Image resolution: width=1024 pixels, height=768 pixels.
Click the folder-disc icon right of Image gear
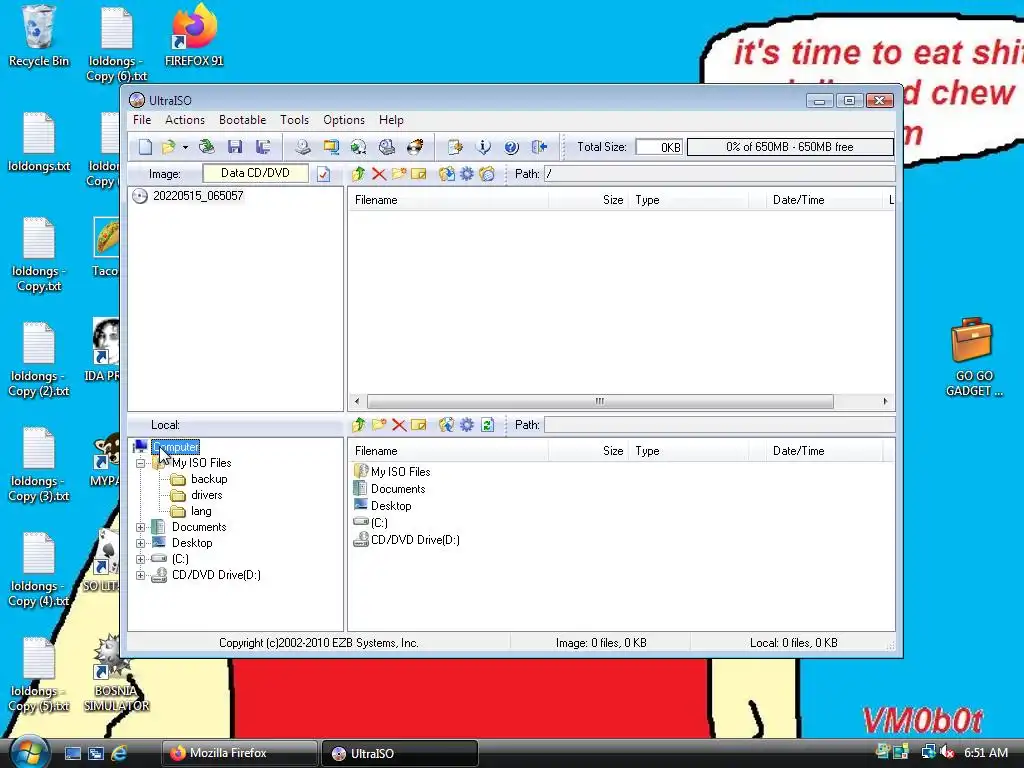pyautogui.click(x=487, y=174)
